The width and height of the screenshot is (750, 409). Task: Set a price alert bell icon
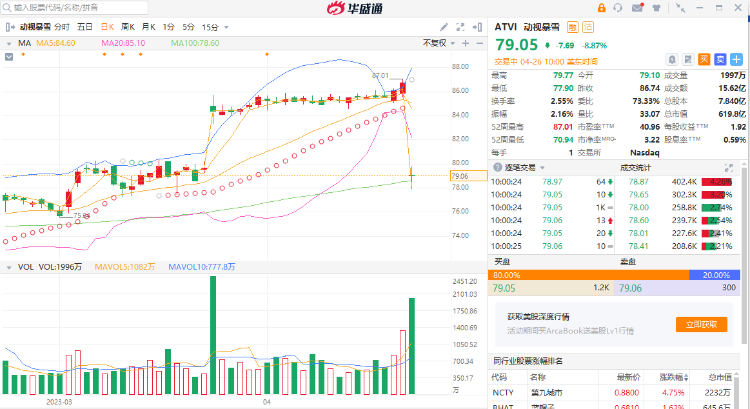point(672,59)
